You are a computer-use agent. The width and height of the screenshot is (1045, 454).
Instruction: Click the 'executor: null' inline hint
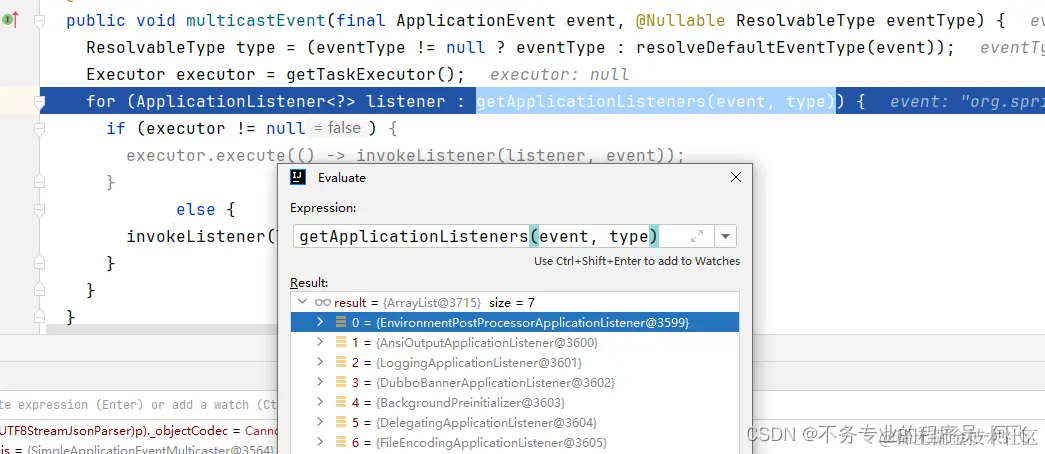[559, 74]
